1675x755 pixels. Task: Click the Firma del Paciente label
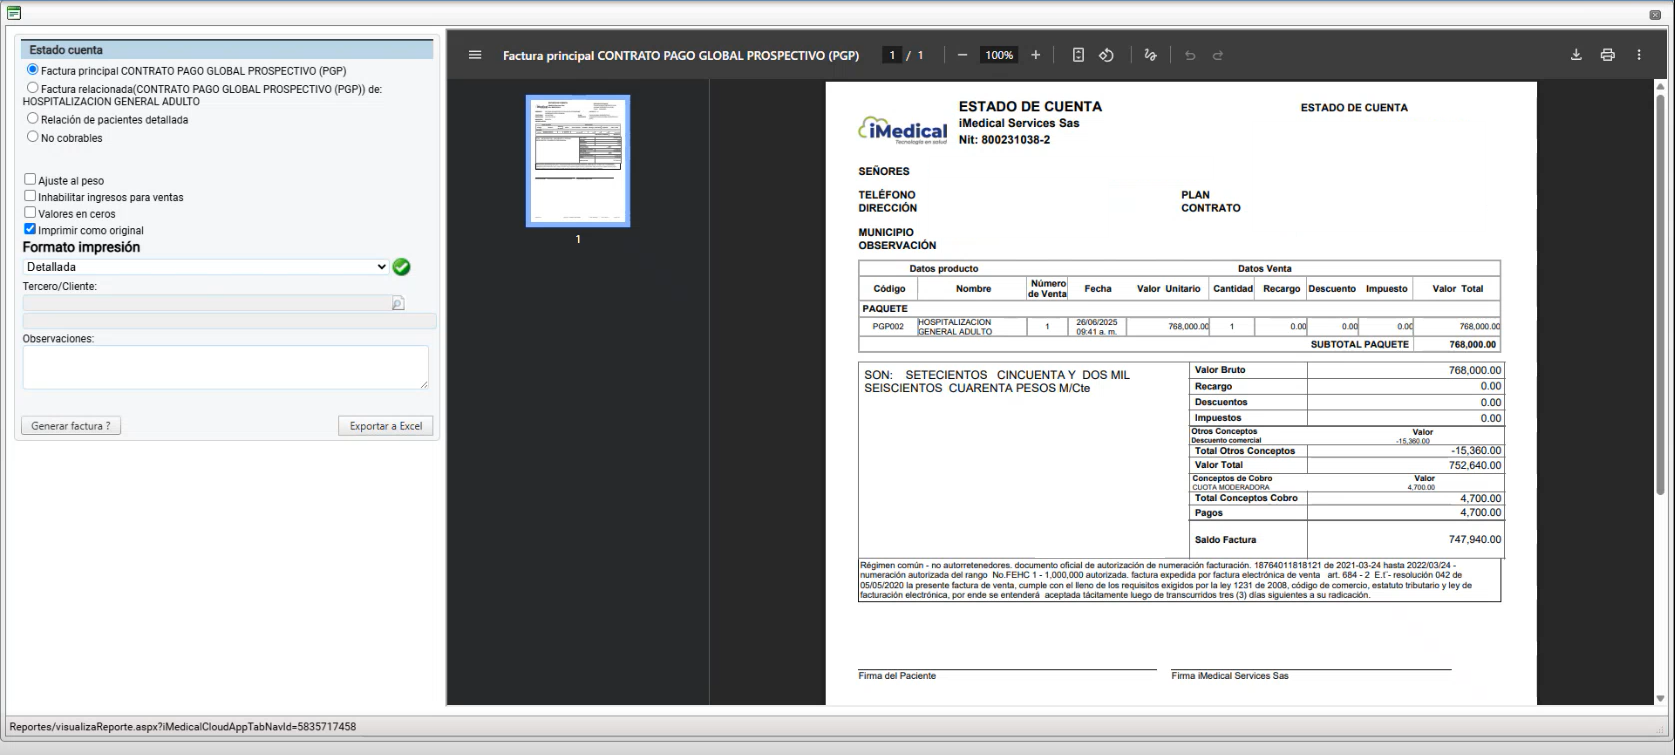[x=897, y=676]
